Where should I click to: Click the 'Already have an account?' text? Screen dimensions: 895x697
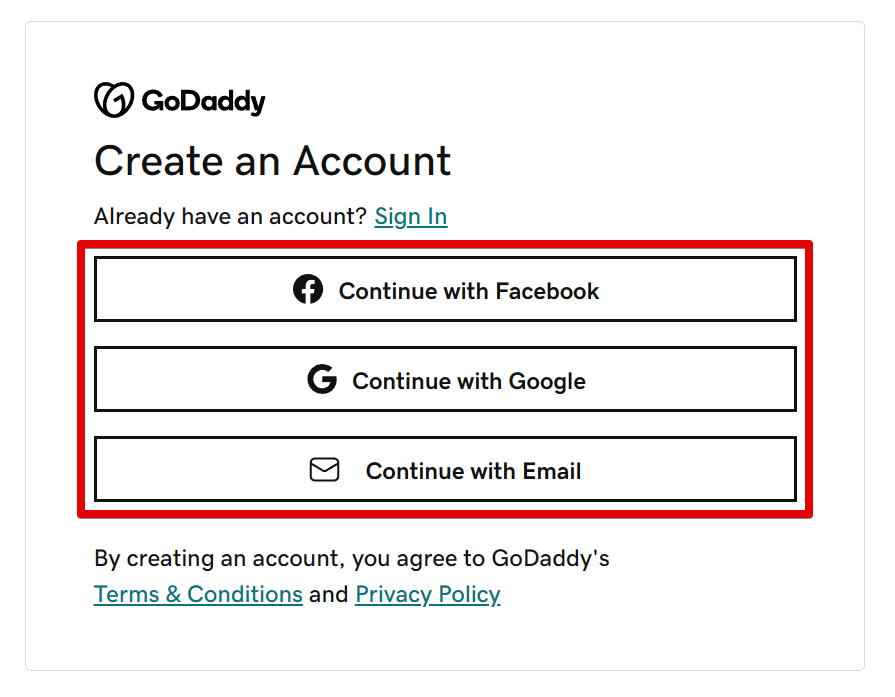coord(230,217)
